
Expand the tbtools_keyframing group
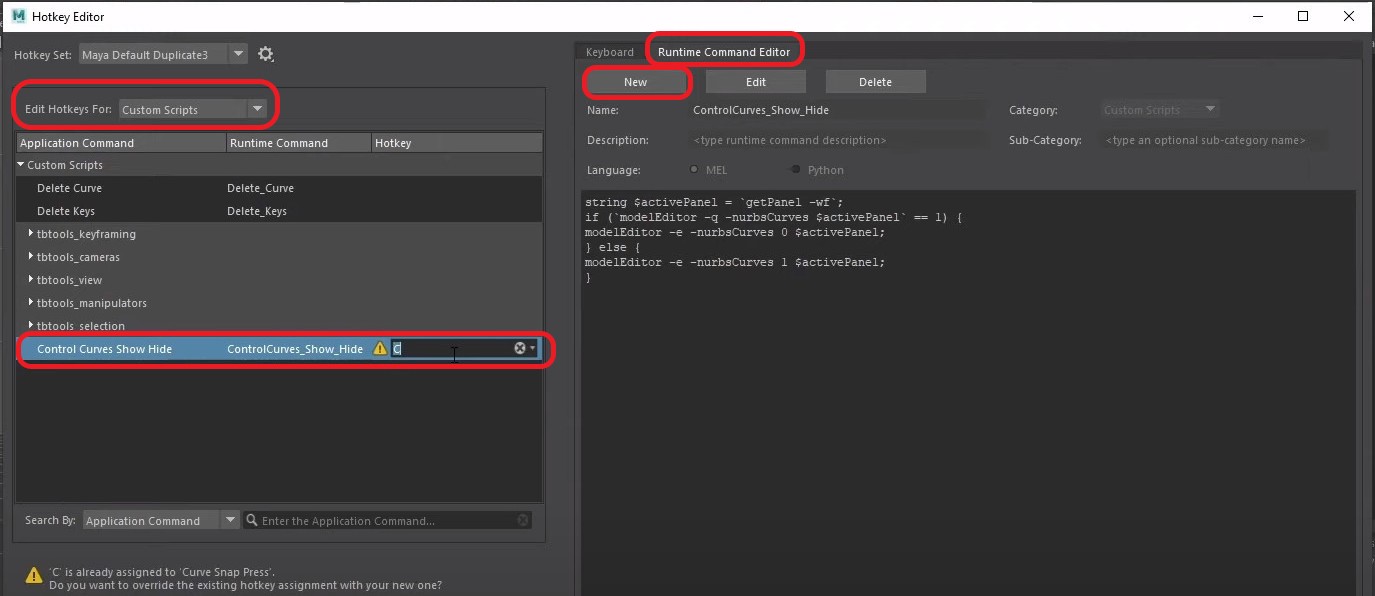coord(31,234)
